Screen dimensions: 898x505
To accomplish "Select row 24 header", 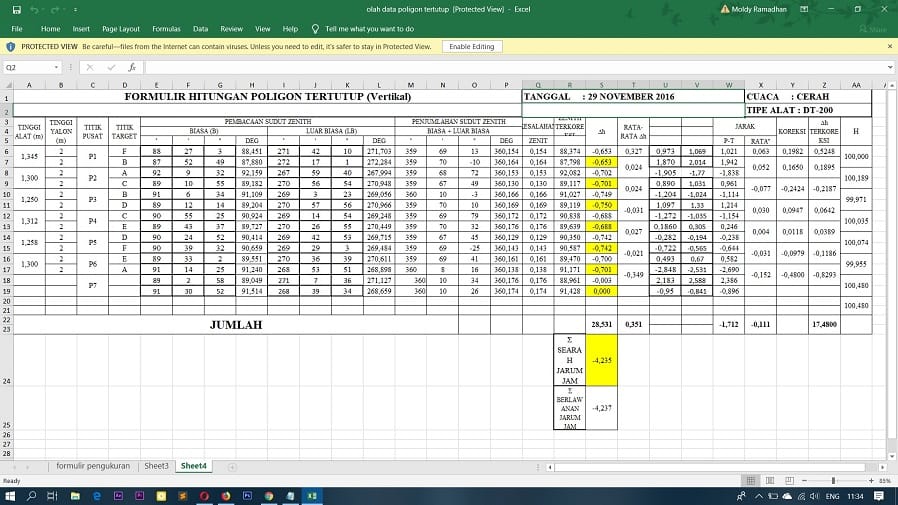I will [6, 361].
